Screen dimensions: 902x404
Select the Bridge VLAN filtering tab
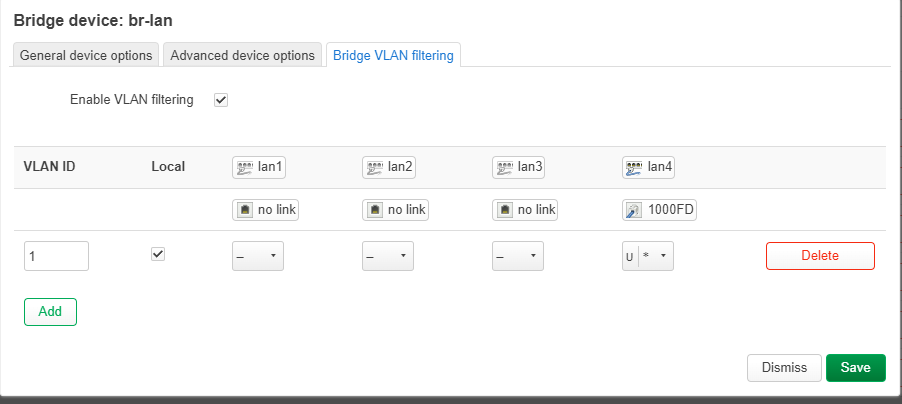tap(393, 55)
